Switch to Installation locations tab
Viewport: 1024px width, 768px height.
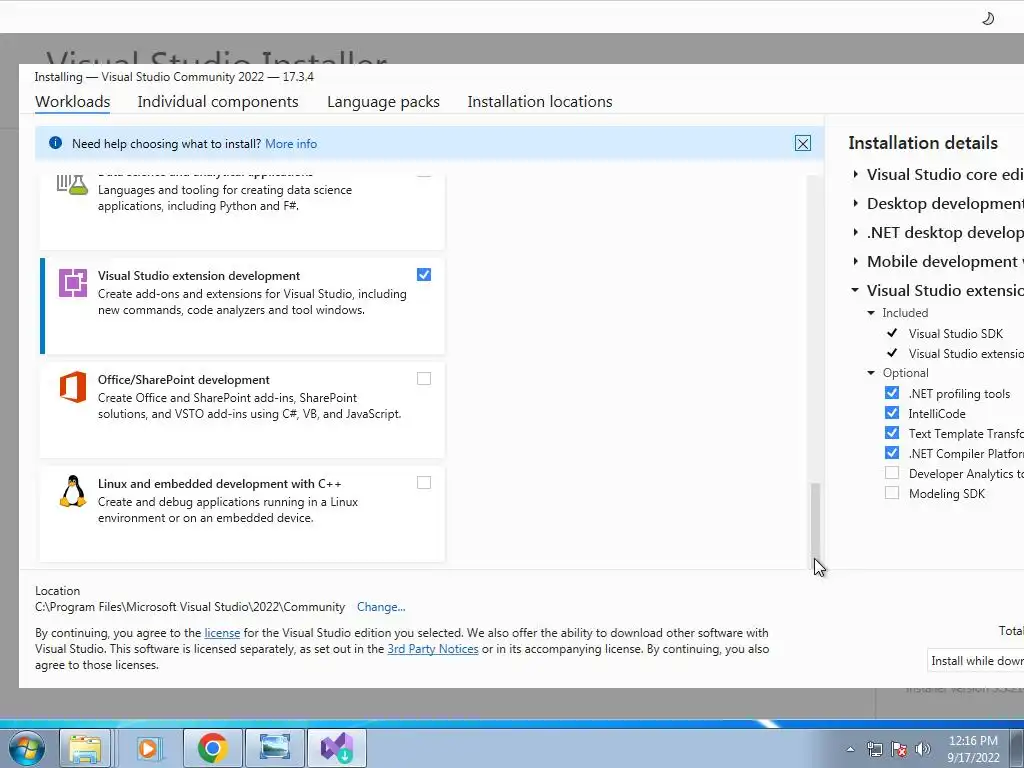click(540, 102)
